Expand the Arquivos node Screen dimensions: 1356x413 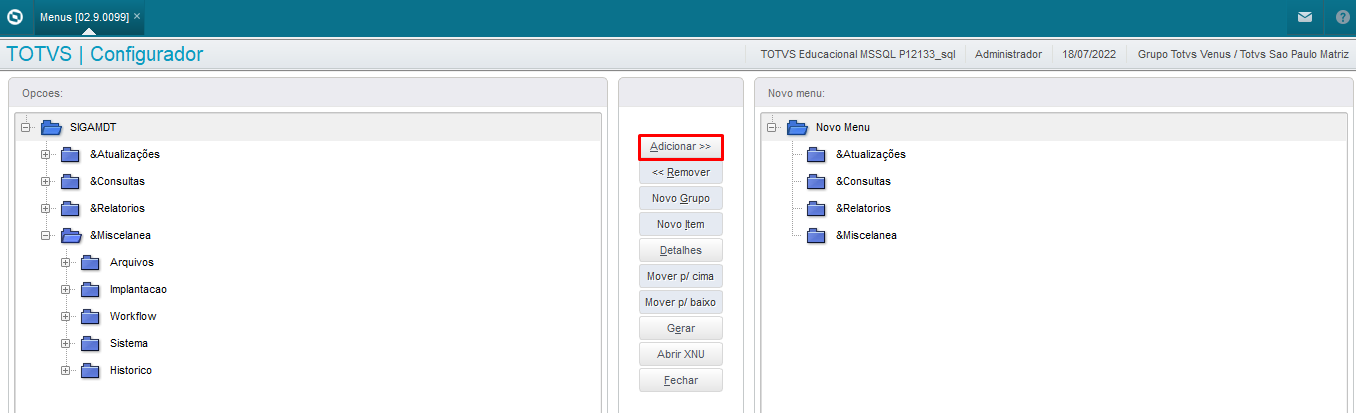pos(65,262)
